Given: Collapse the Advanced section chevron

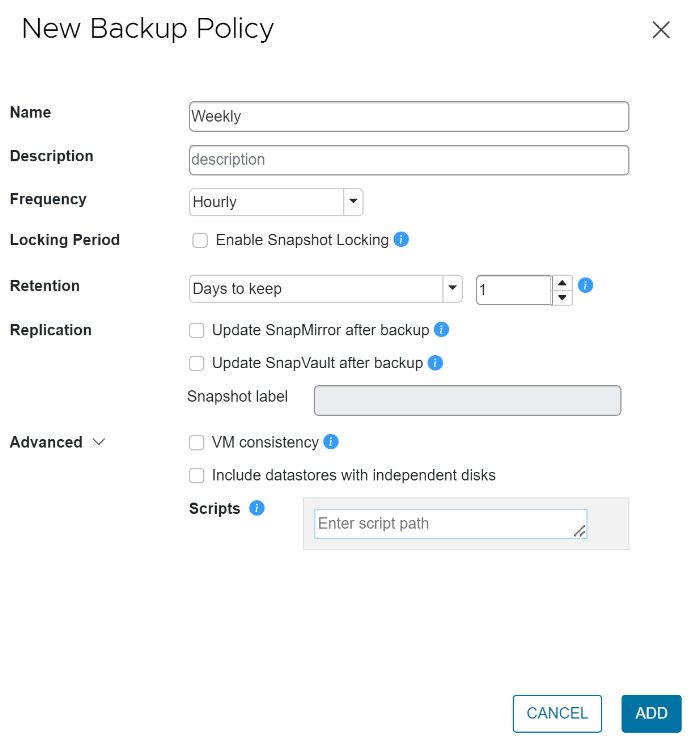Looking at the screenshot, I should 98,442.
